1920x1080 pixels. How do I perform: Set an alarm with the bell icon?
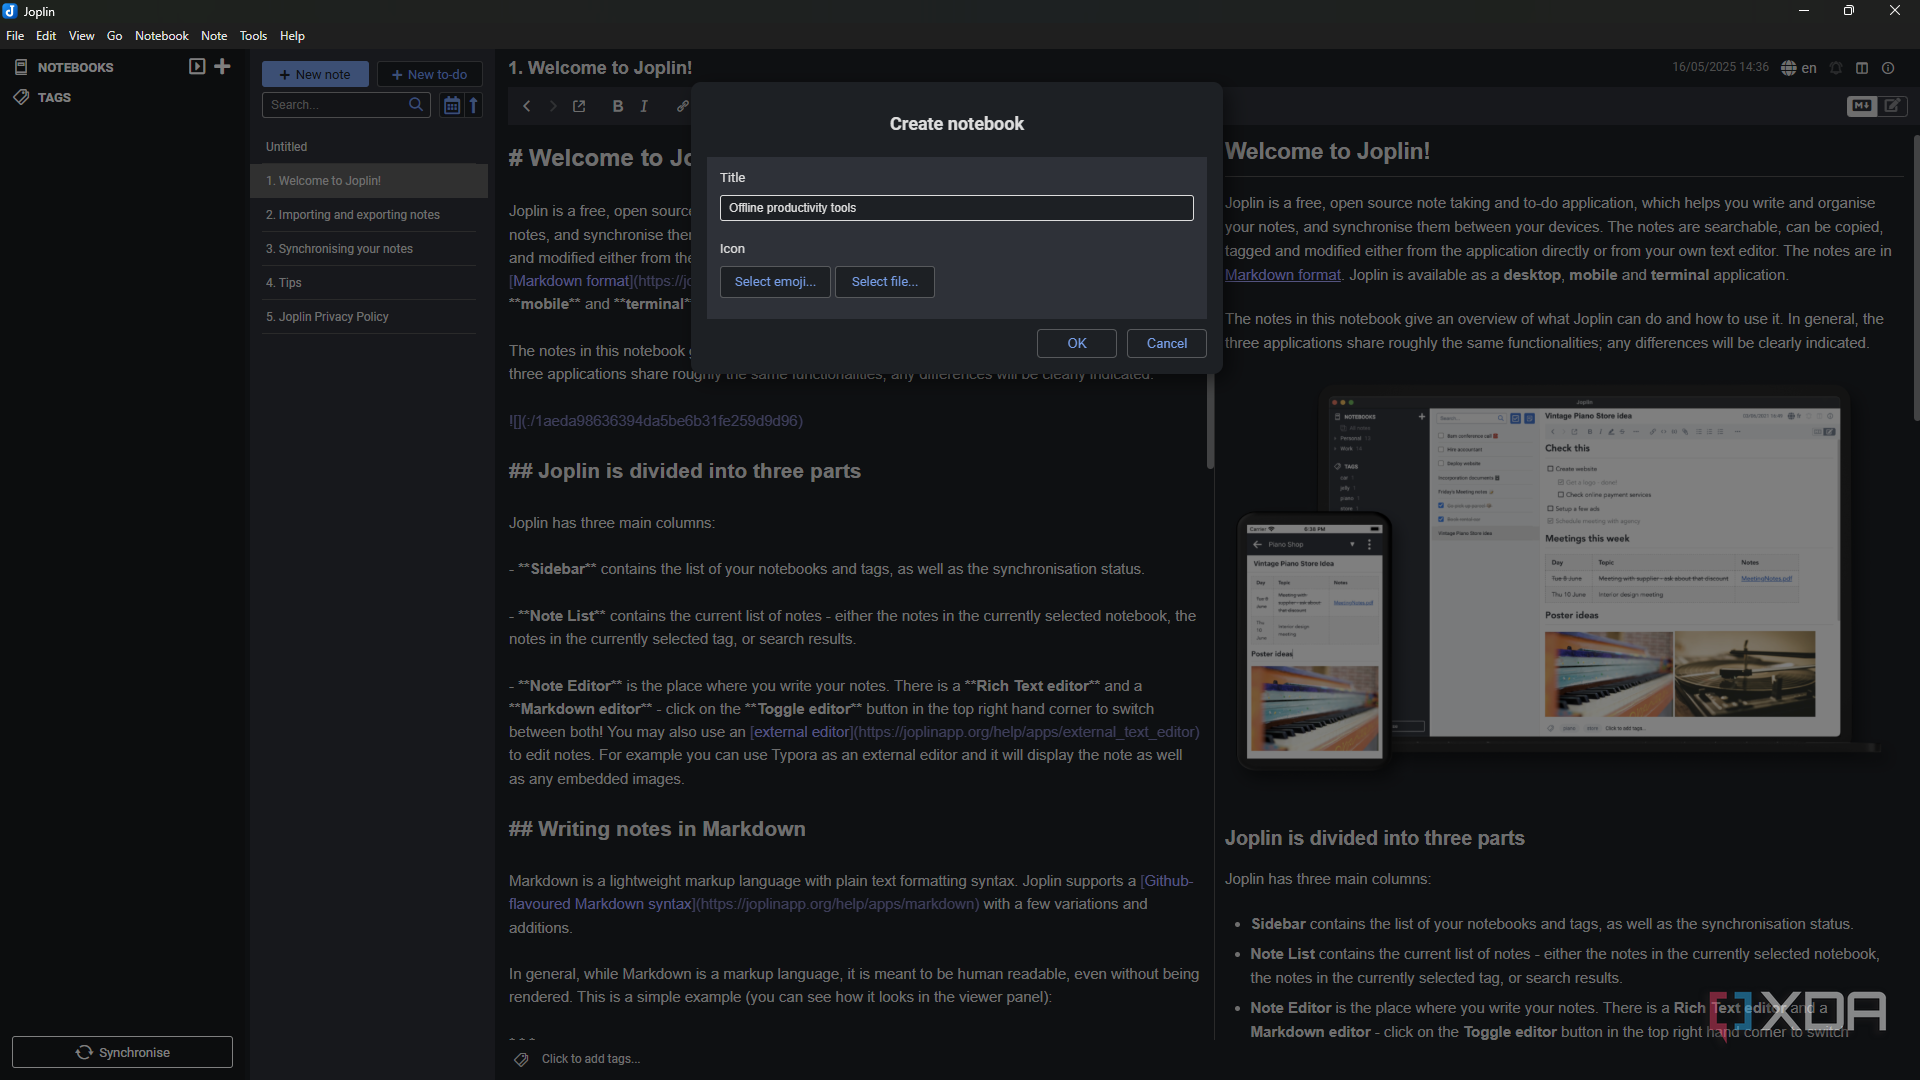coord(1836,68)
